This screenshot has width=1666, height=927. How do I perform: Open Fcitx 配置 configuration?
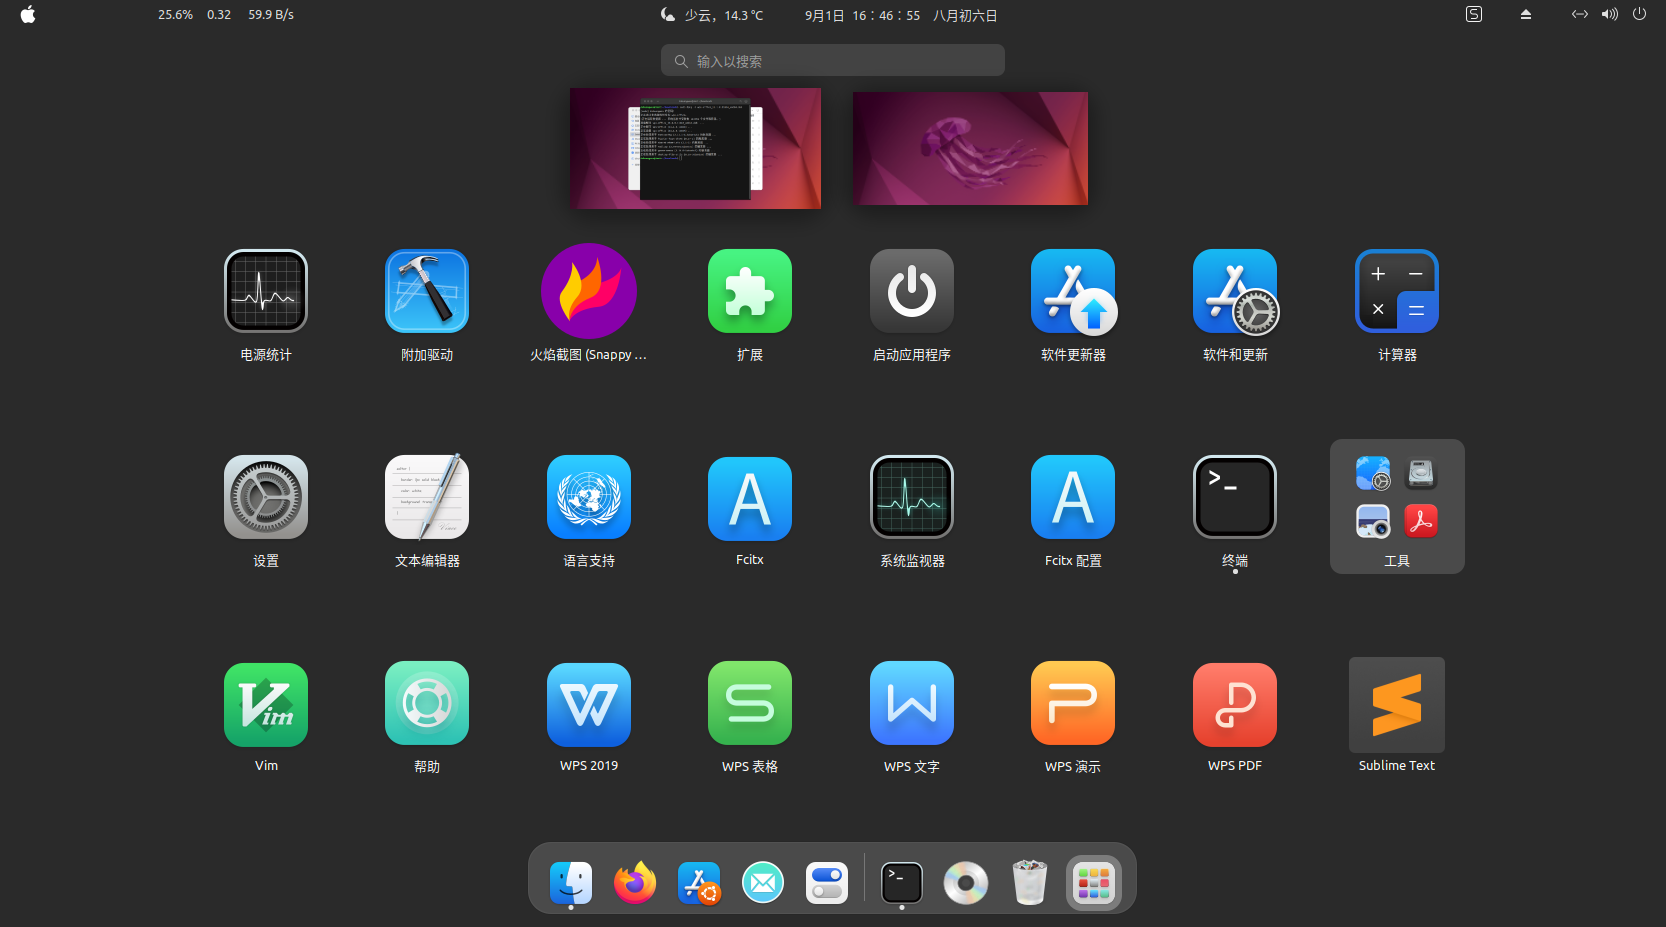point(1073,497)
